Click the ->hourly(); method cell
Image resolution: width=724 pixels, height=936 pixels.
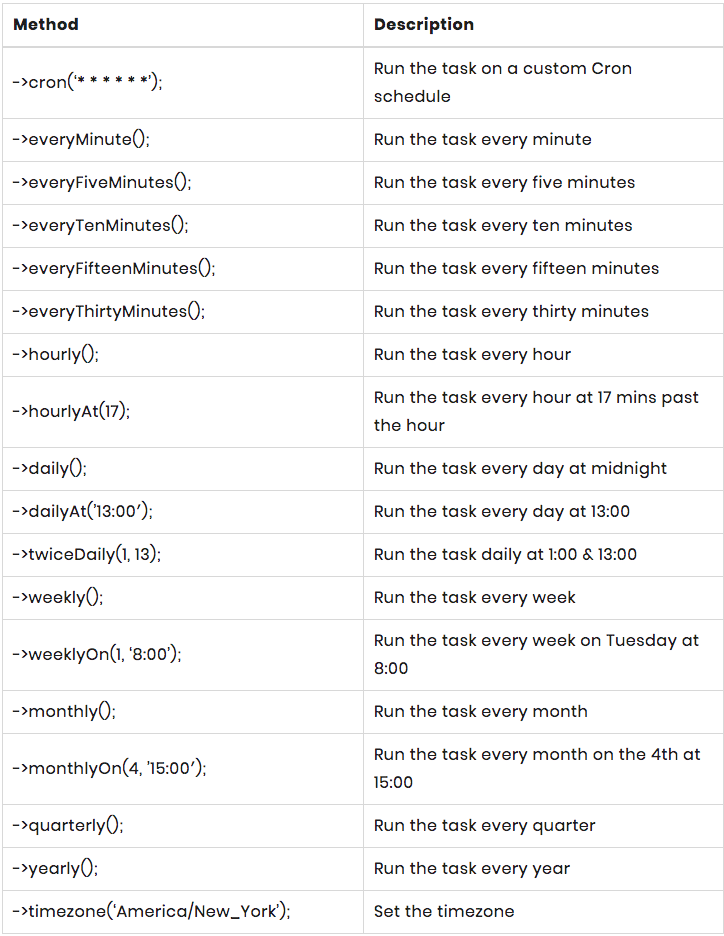click(56, 355)
